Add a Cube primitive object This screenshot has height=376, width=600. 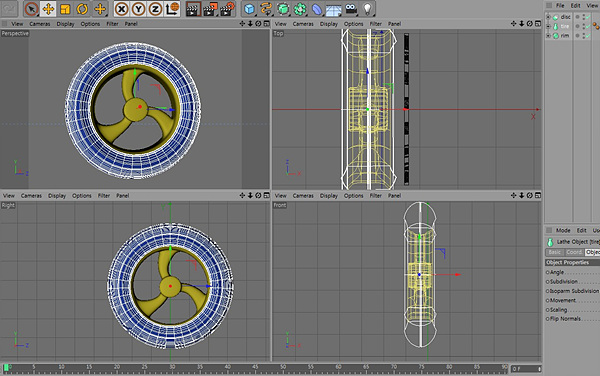coord(249,9)
